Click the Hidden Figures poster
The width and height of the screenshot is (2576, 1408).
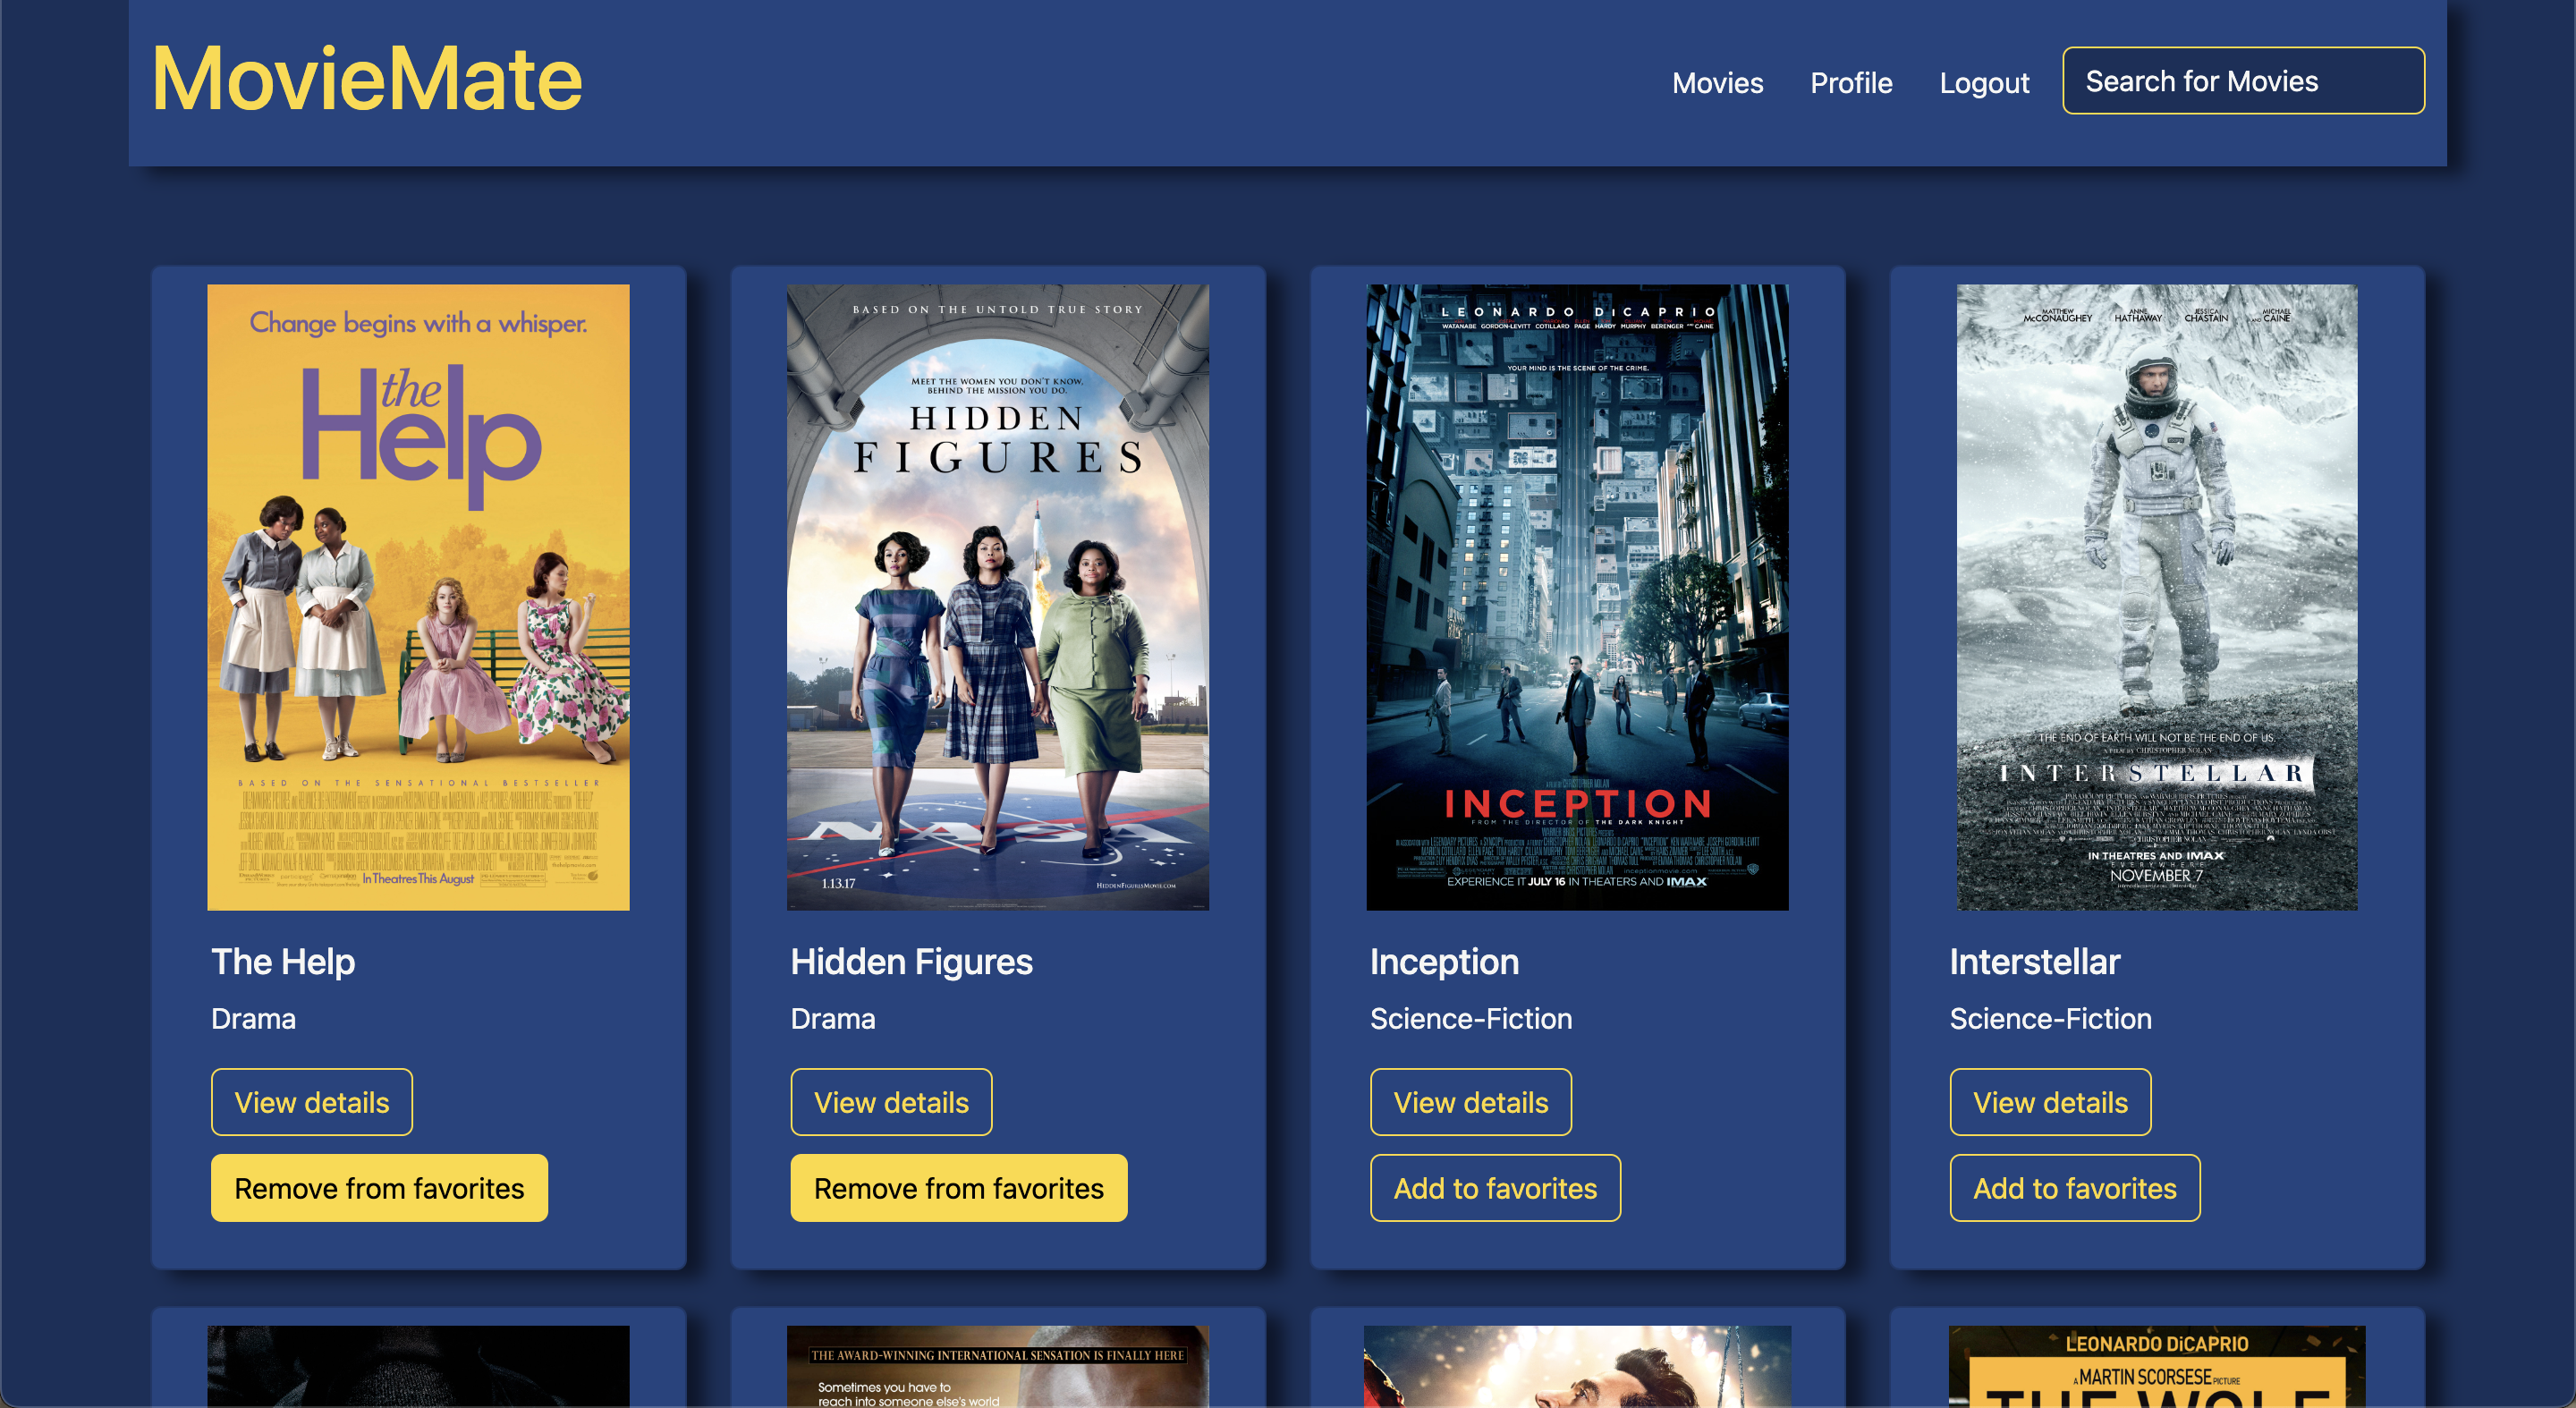(x=997, y=597)
